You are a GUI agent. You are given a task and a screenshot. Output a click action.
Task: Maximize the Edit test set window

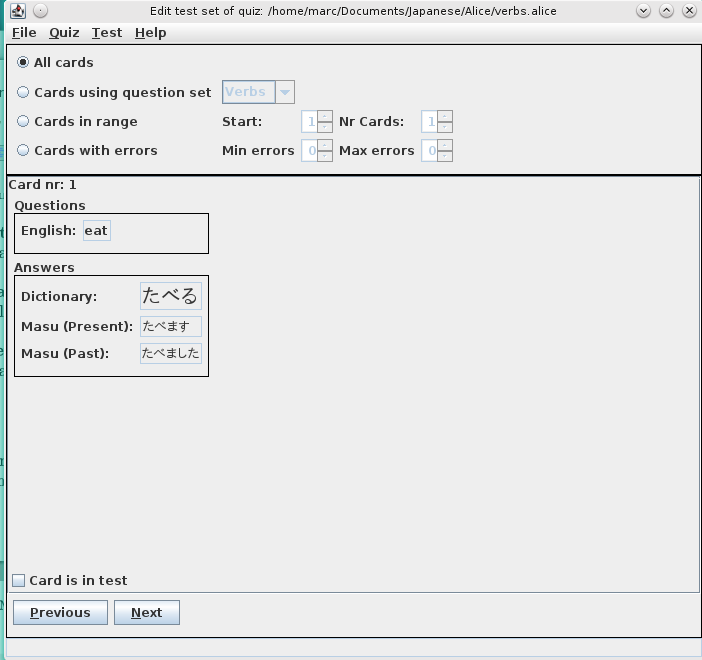(666, 10)
